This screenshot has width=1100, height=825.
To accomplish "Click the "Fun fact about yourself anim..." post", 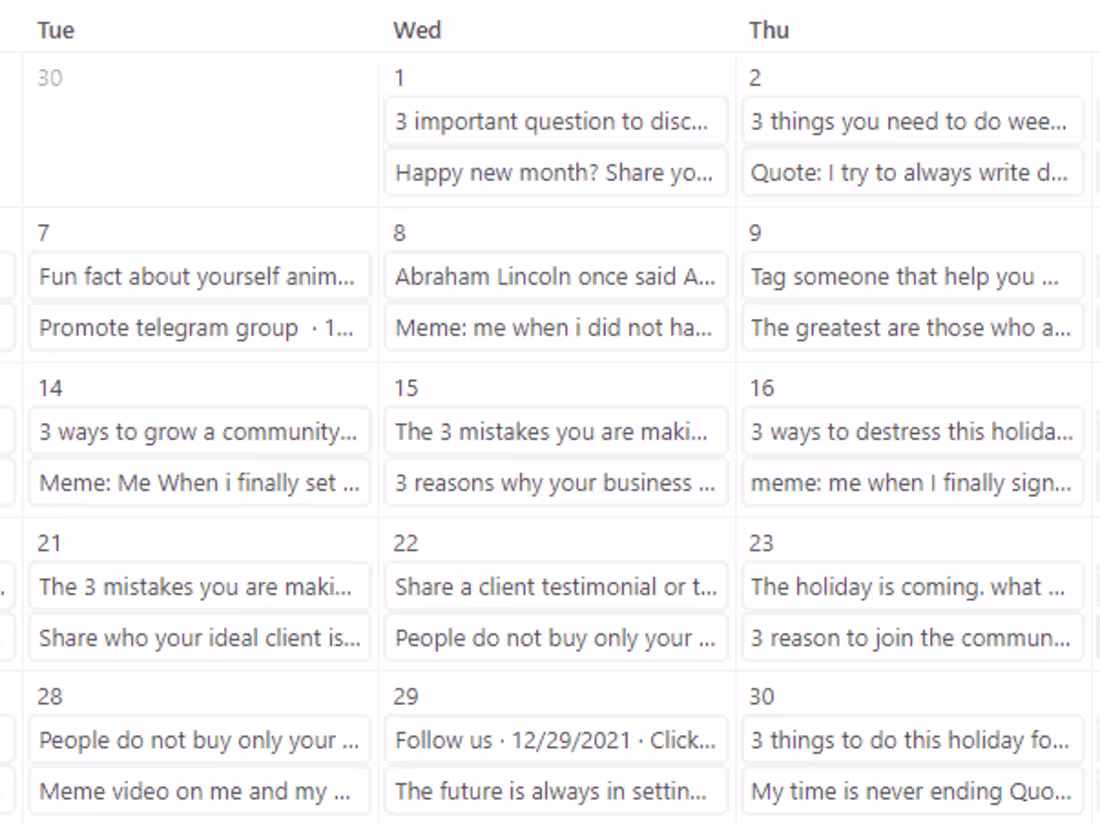I will click(199, 276).
